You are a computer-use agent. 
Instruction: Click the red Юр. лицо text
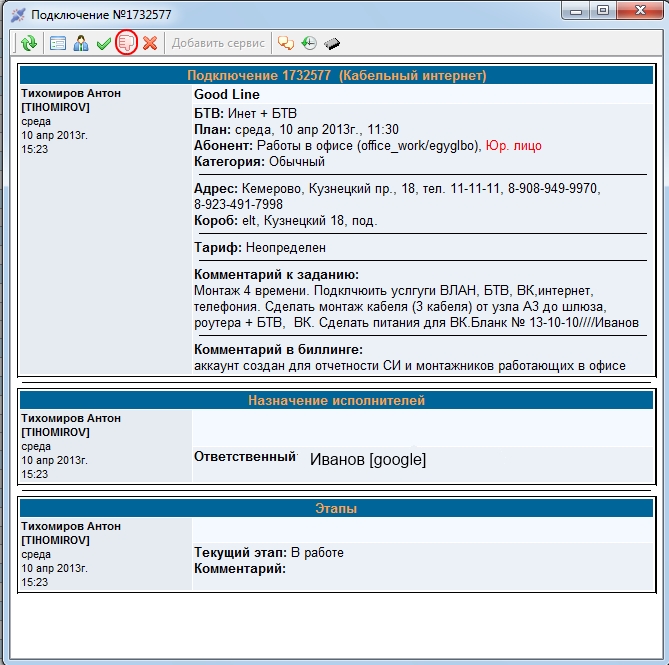(x=514, y=145)
